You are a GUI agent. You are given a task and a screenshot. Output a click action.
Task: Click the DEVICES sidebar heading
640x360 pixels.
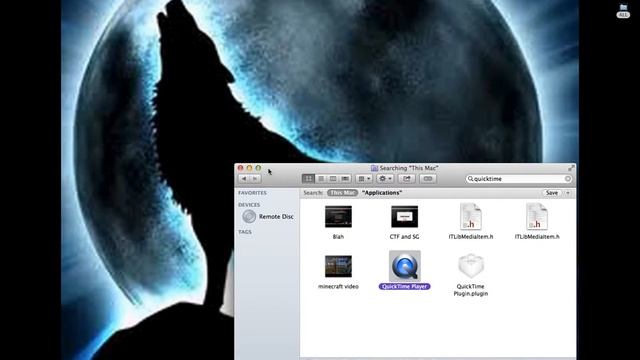pos(249,205)
